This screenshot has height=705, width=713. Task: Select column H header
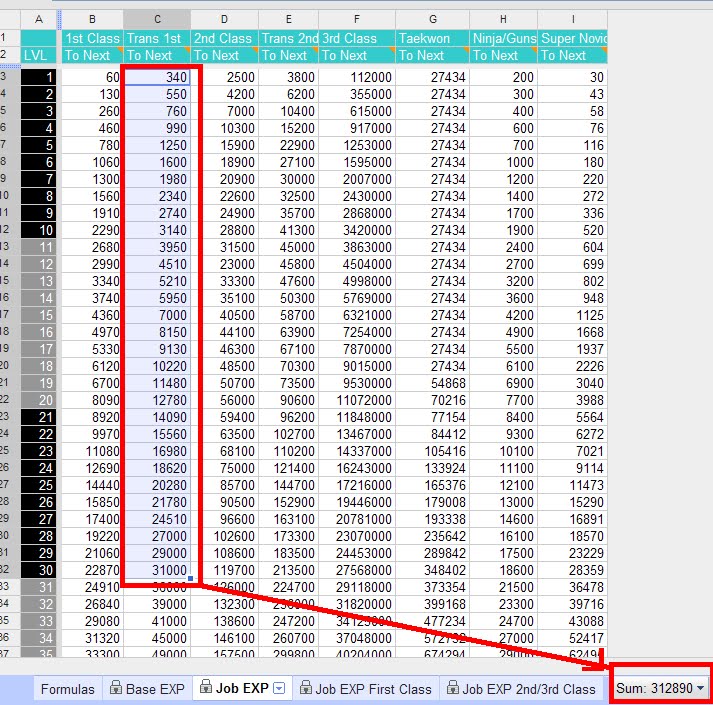pos(503,20)
